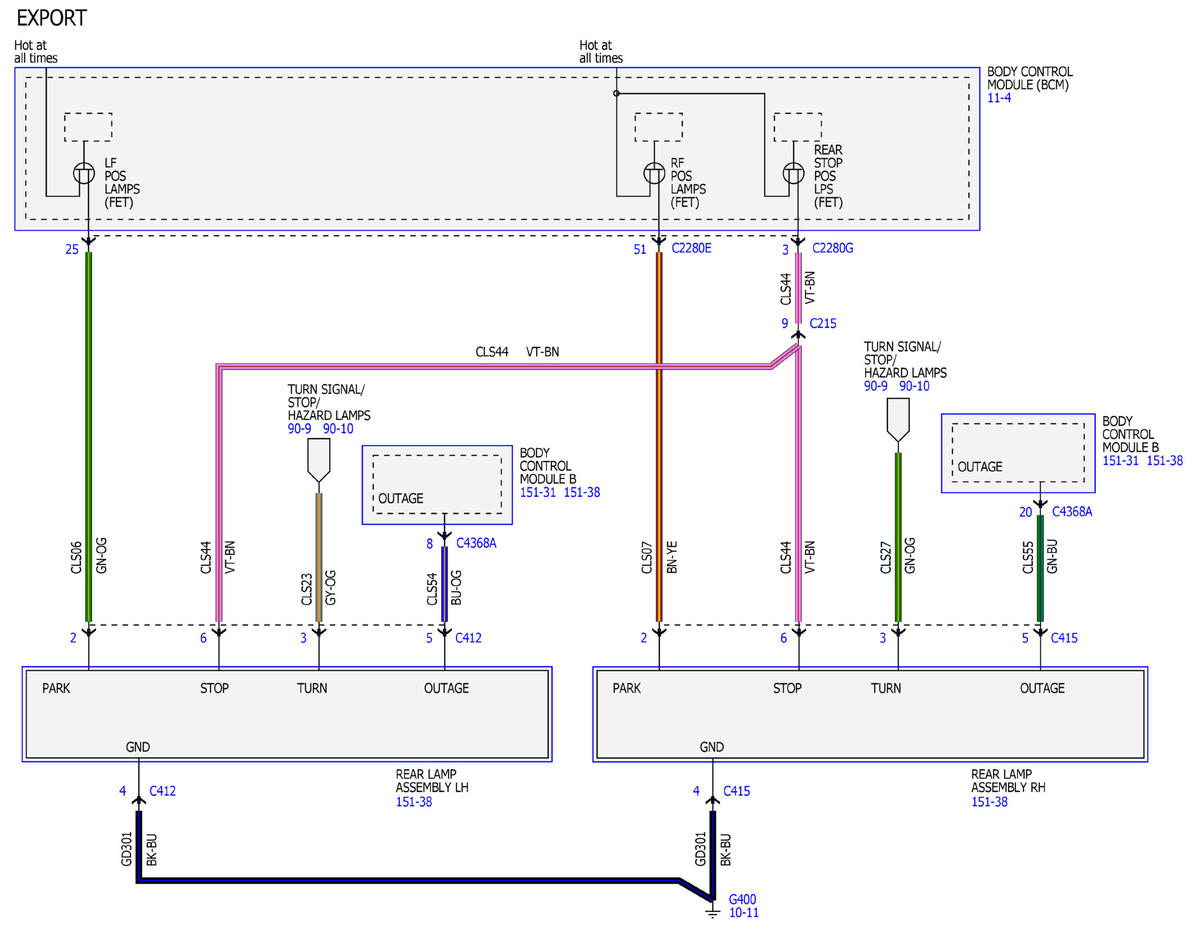Click the Rear Lamp Assembly RH title
This screenshot has height=927, width=1200.
tap(1008, 781)
